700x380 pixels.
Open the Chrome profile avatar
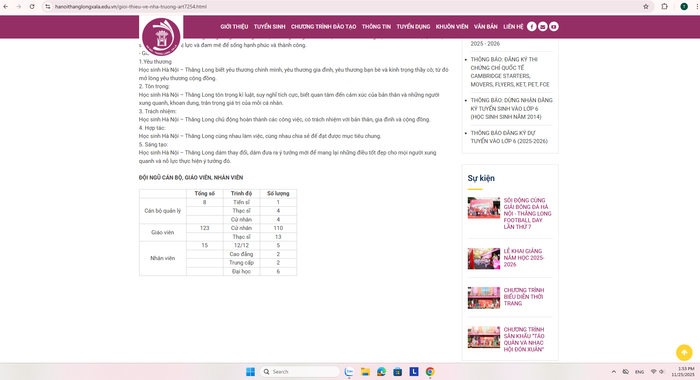click(x=684, y=7)
